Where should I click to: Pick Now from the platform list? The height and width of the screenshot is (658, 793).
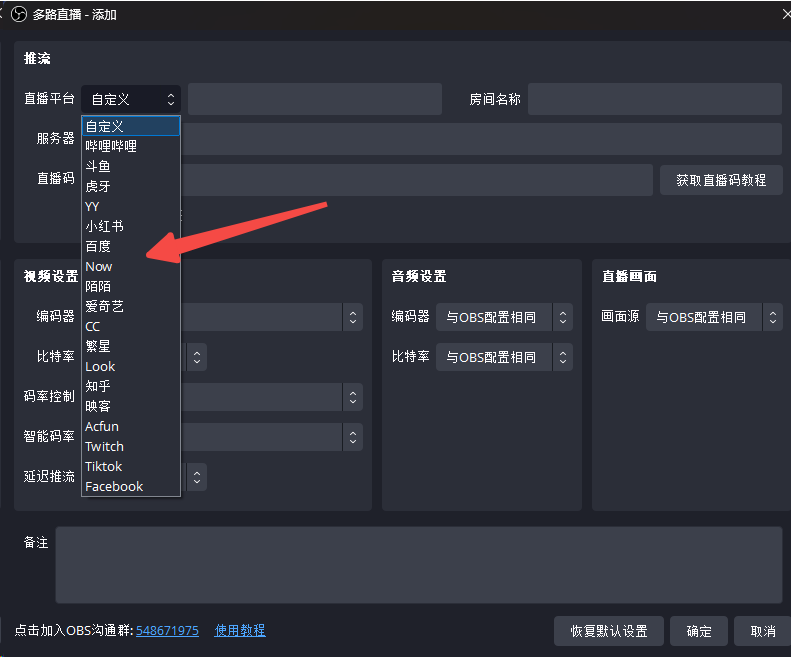(x=131, y=266)
